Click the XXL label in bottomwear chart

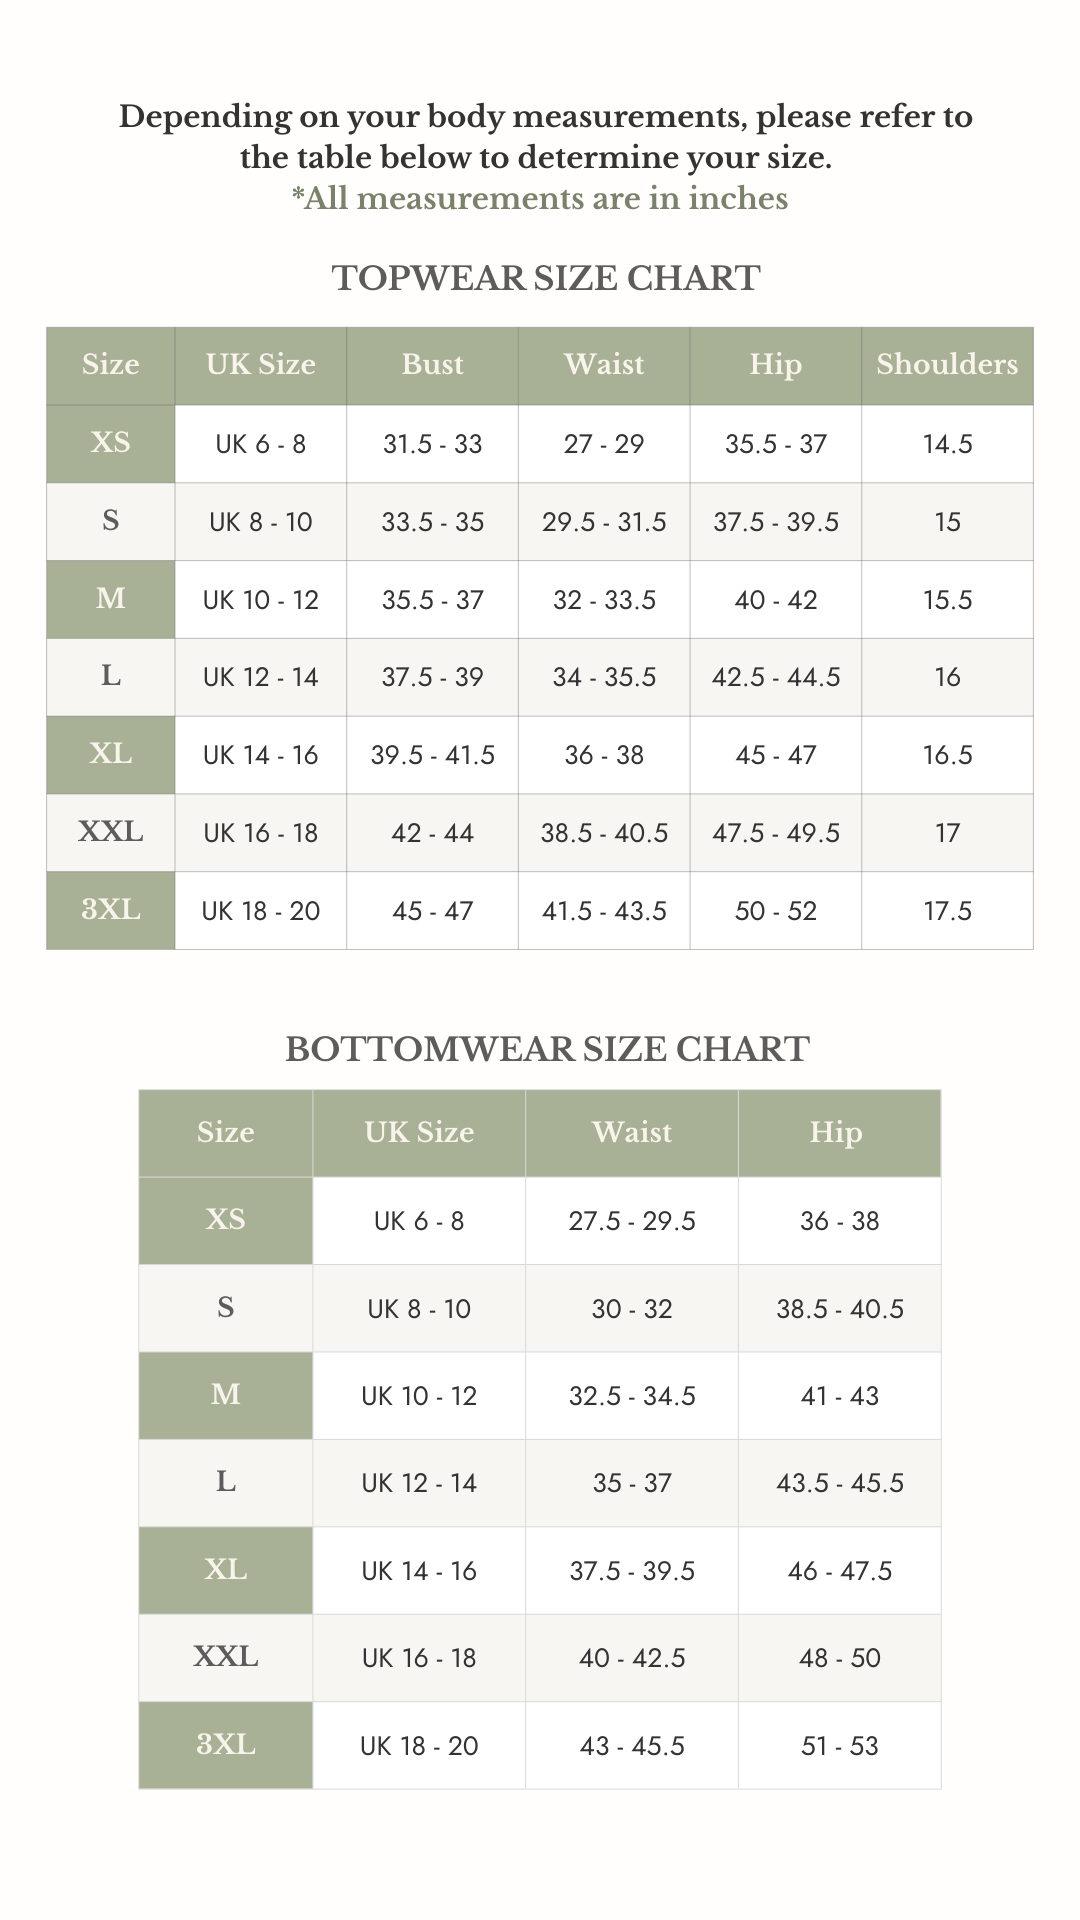[x=226, y=1657]
